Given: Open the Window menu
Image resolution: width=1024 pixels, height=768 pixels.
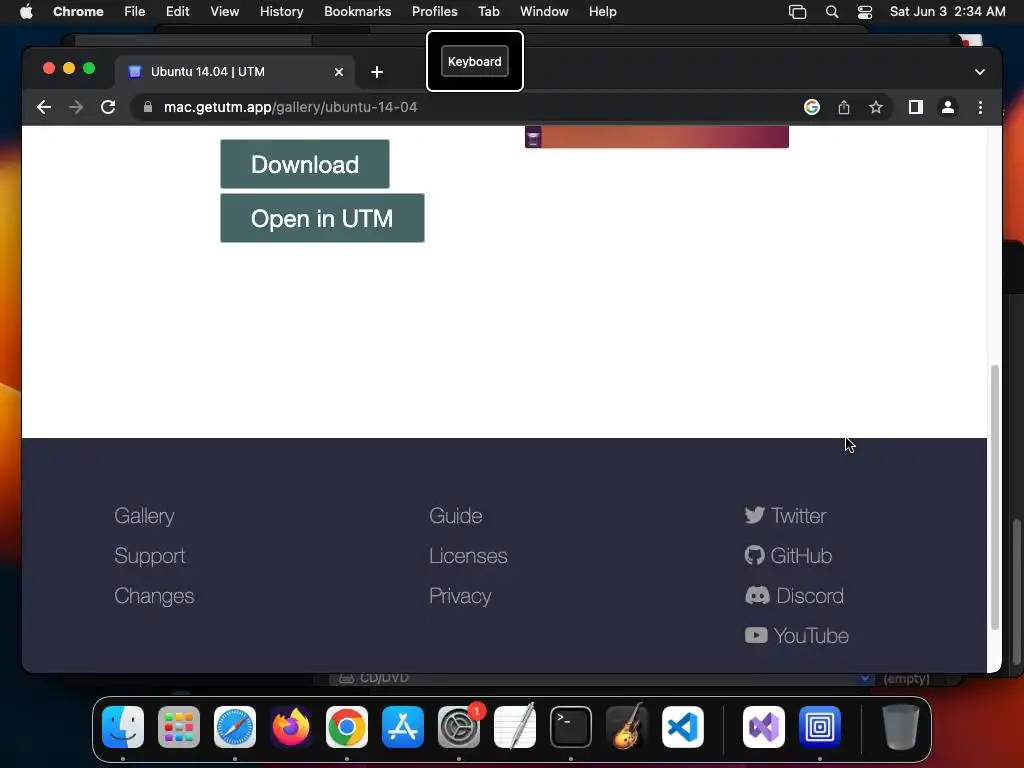Looking at the screenshot, I should pyautogui.click(x=544, y=12).
